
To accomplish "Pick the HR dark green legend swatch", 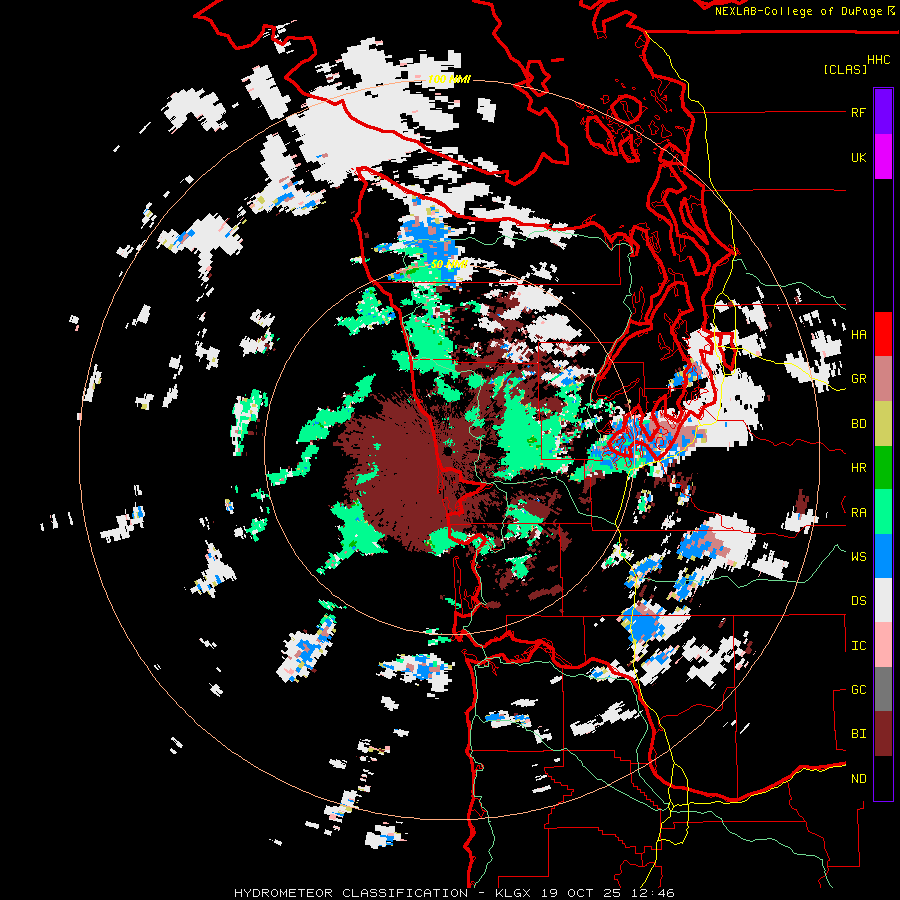I will coord(883,467).
